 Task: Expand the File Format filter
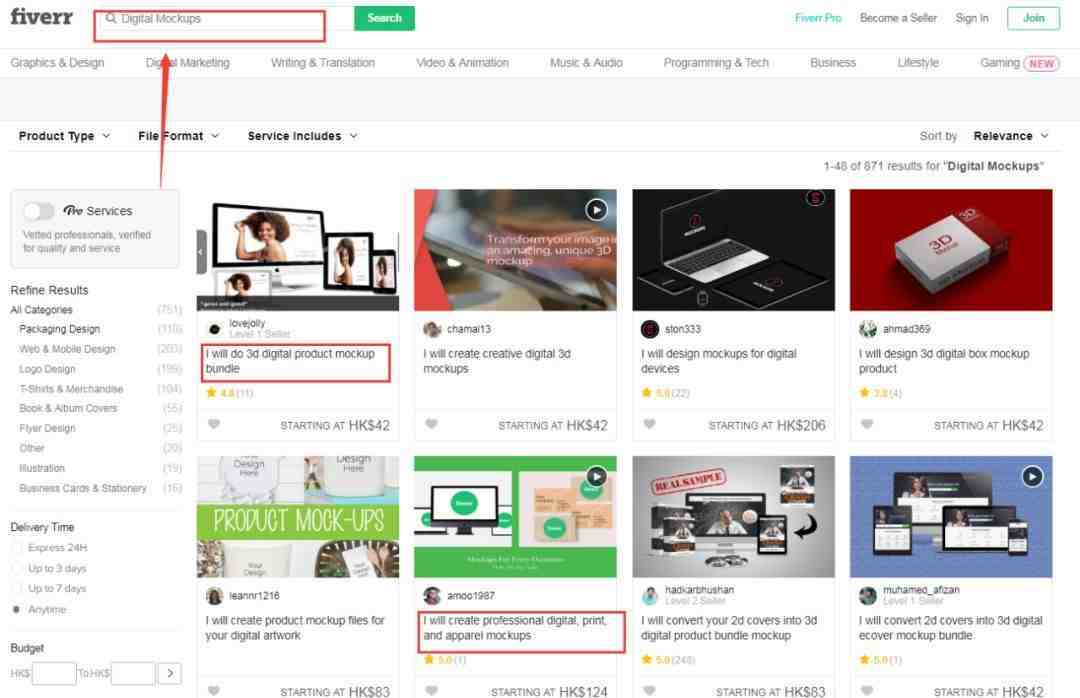(178, 136)
